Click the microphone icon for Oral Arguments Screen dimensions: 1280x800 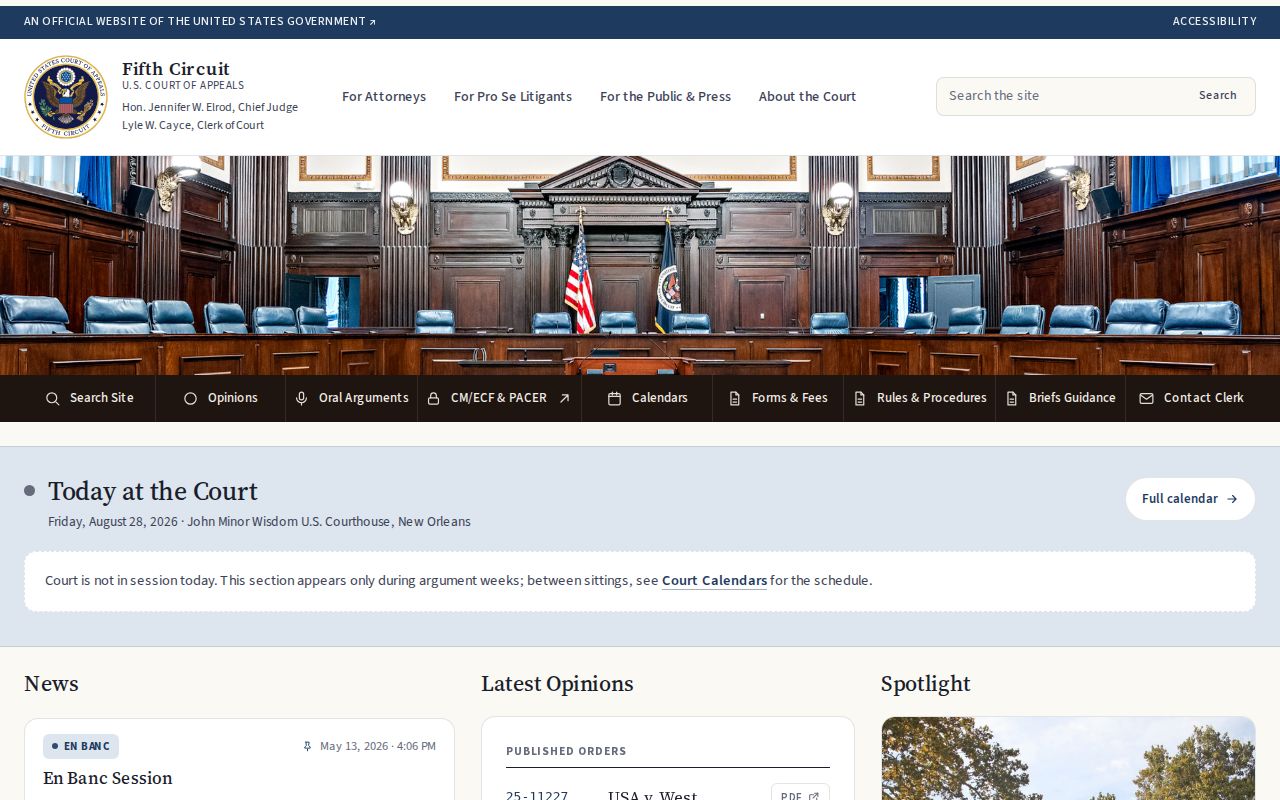301,398
